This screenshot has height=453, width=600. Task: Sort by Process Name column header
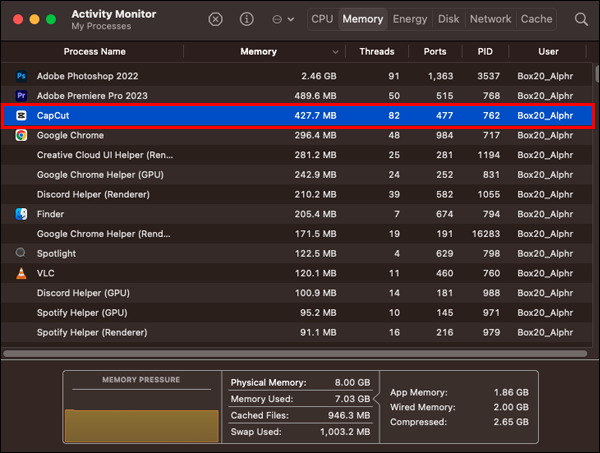pyautogui.click(x=95, y=52)
